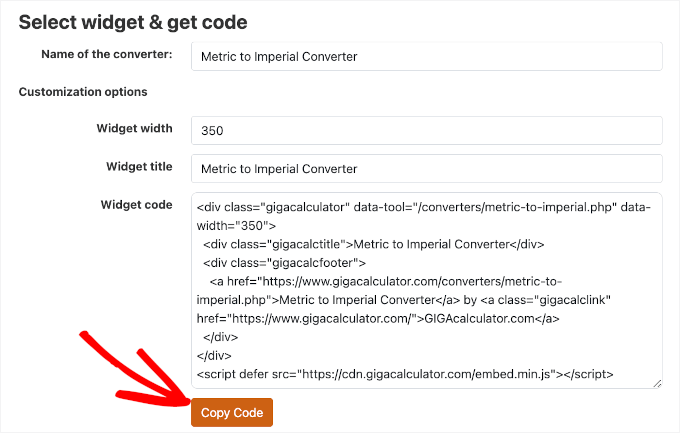This screenshot has width=680, height=433.
Task: Click the "Widget title" label
Action: click(x=139, y=166)
